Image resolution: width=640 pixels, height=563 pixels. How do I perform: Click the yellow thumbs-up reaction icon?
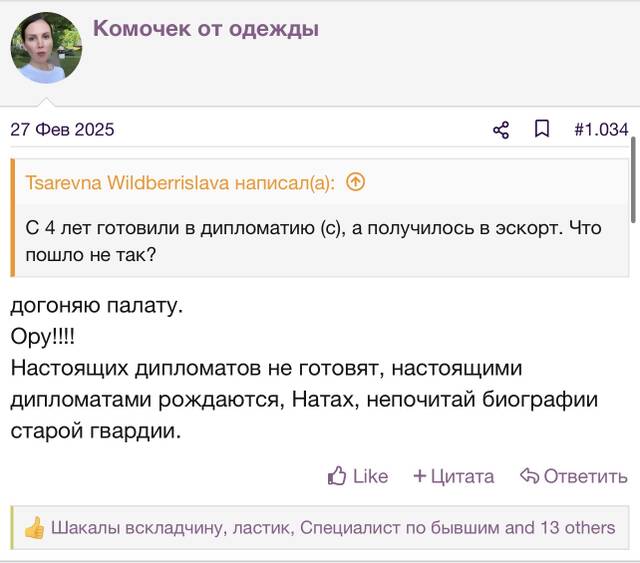(x=34, y=527)
